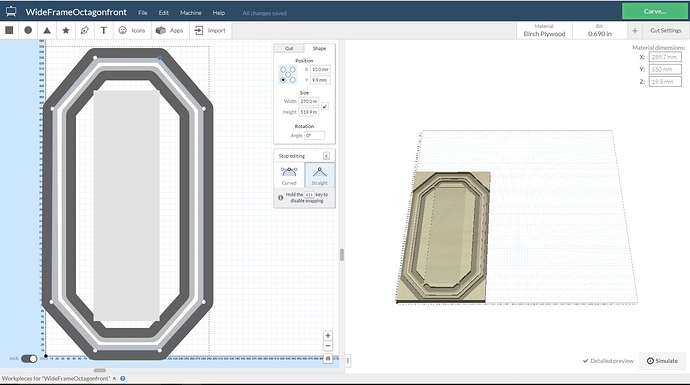Select bottom-right position anchor radio

click(293, 80)
